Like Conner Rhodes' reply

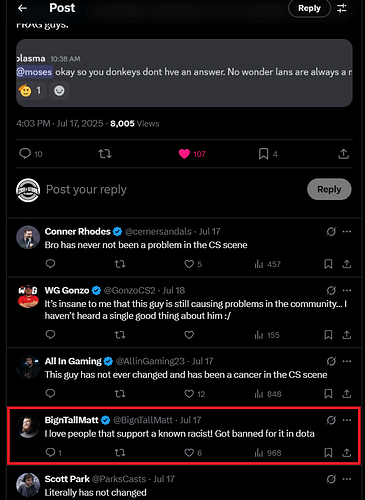(193, 264)
